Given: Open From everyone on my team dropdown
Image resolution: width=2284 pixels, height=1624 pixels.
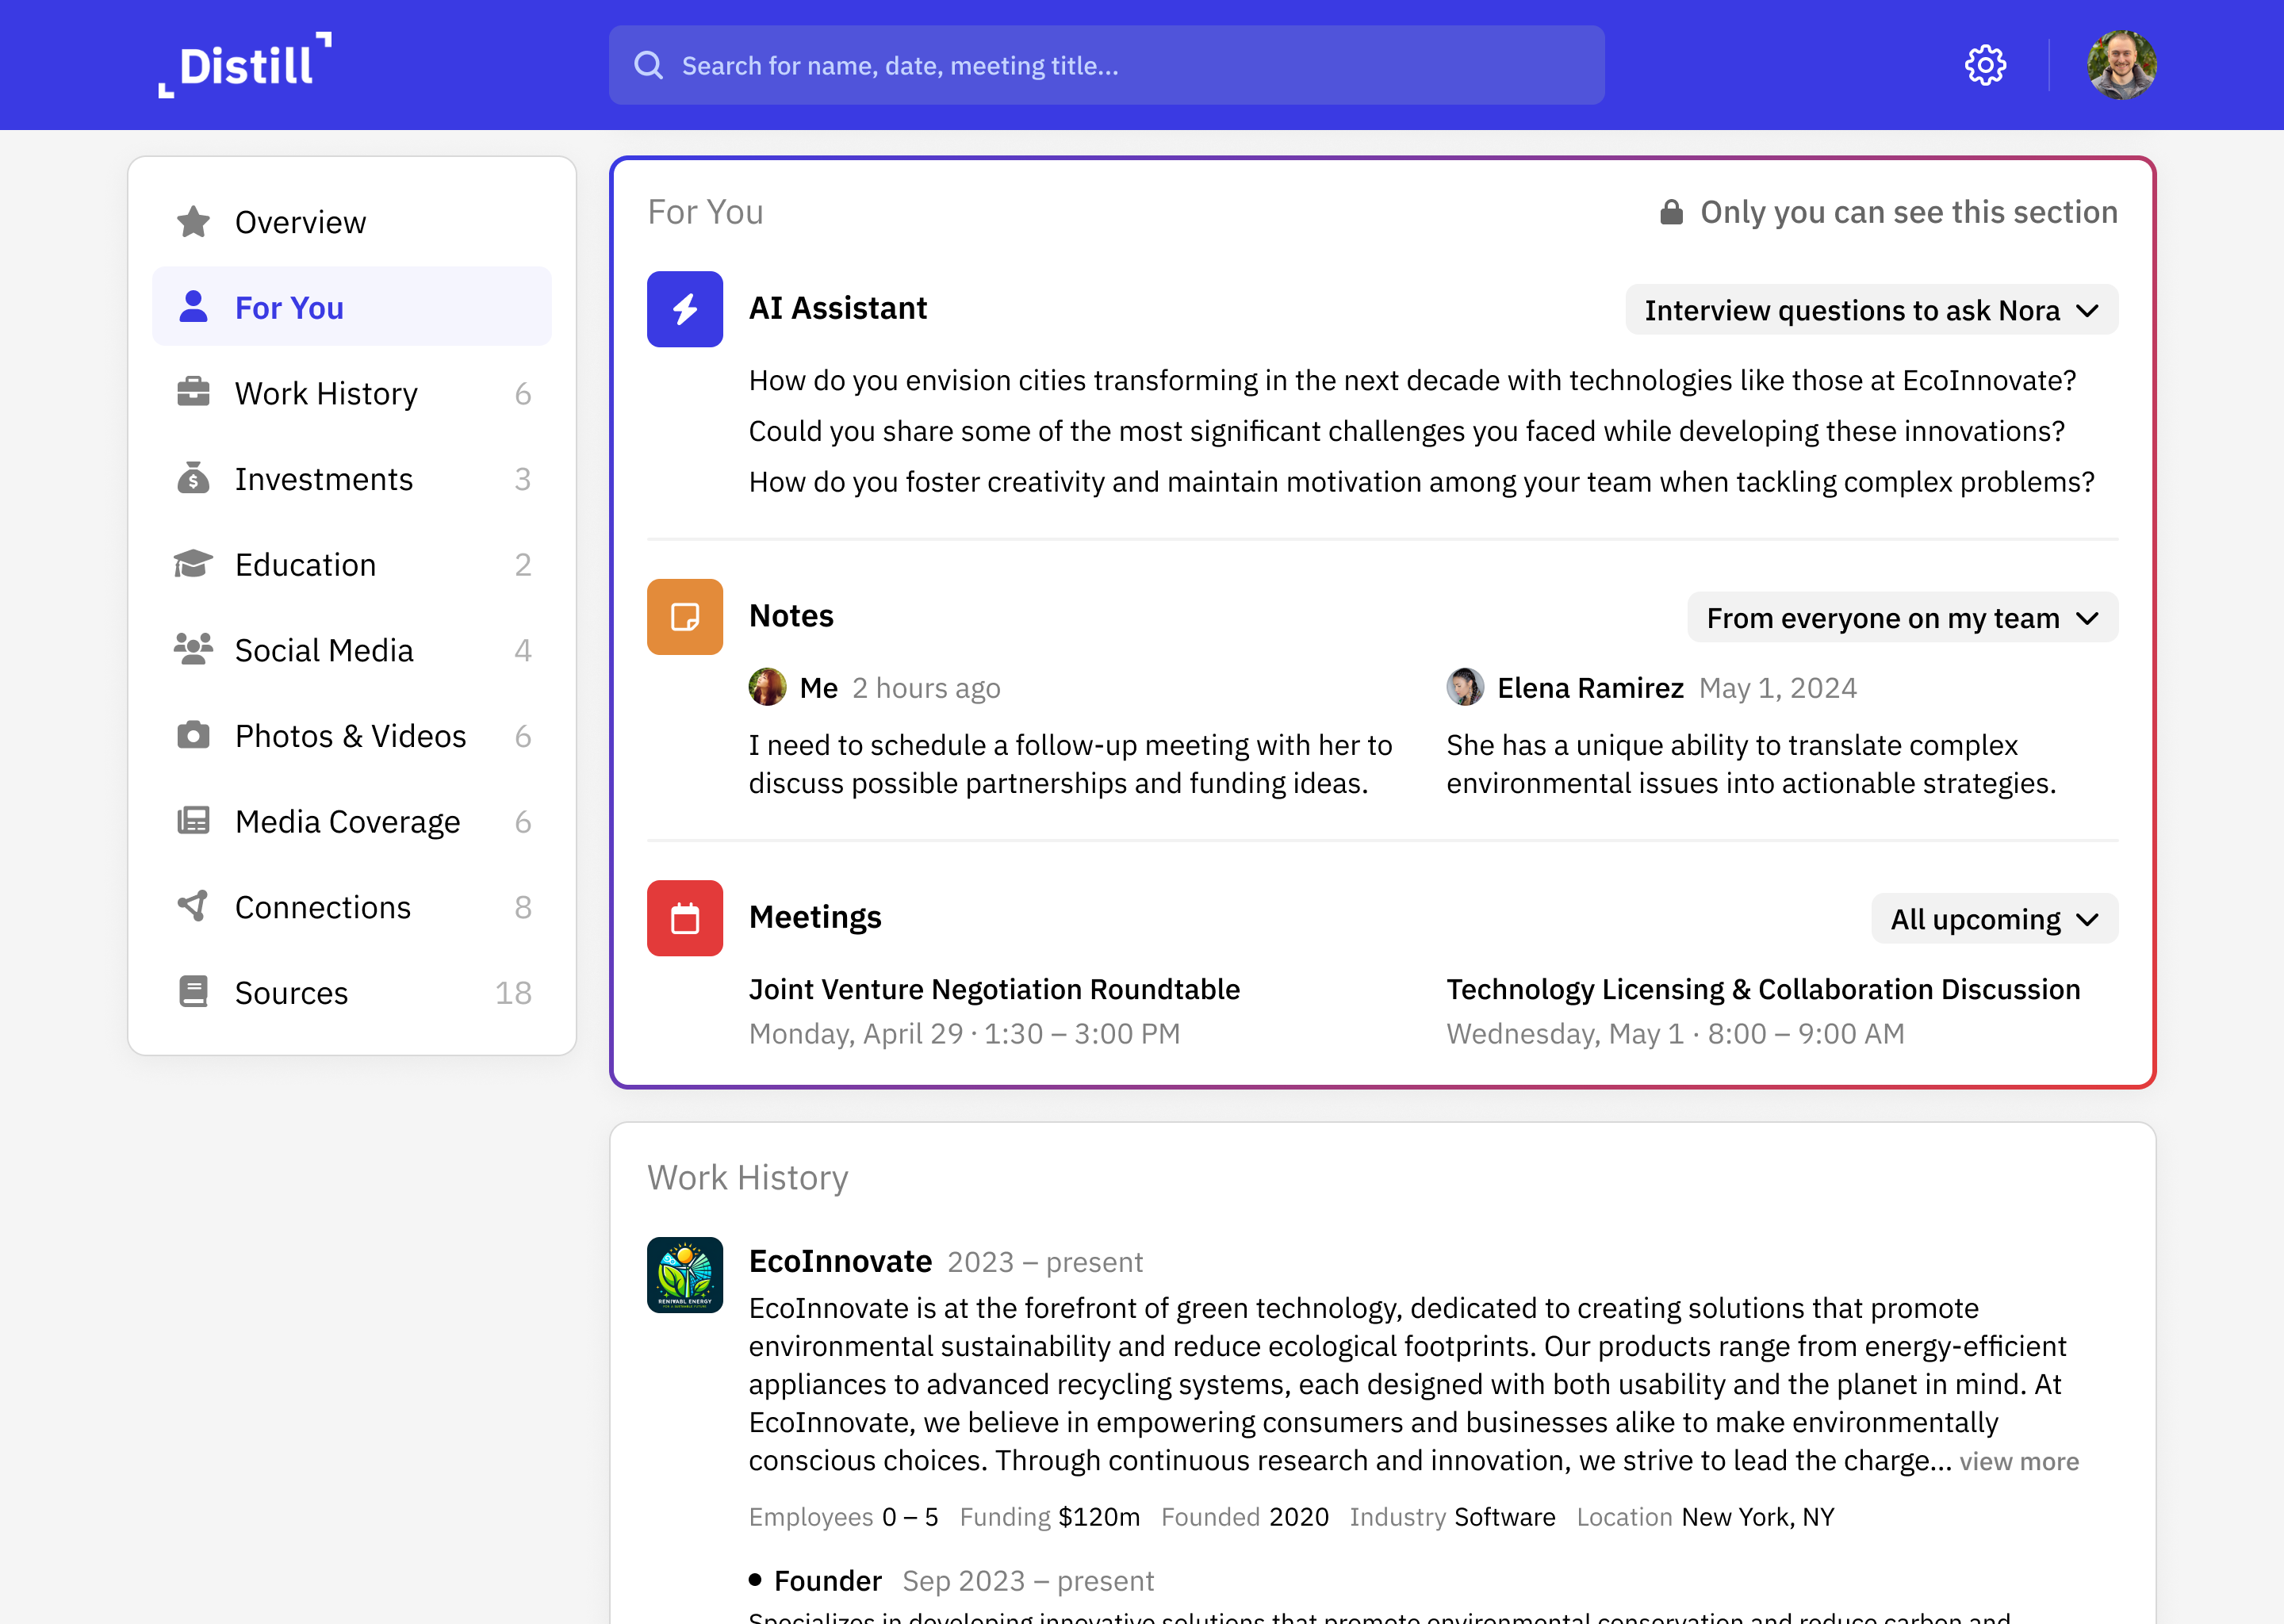Looking at the screenshot, I should point(1902,618).
